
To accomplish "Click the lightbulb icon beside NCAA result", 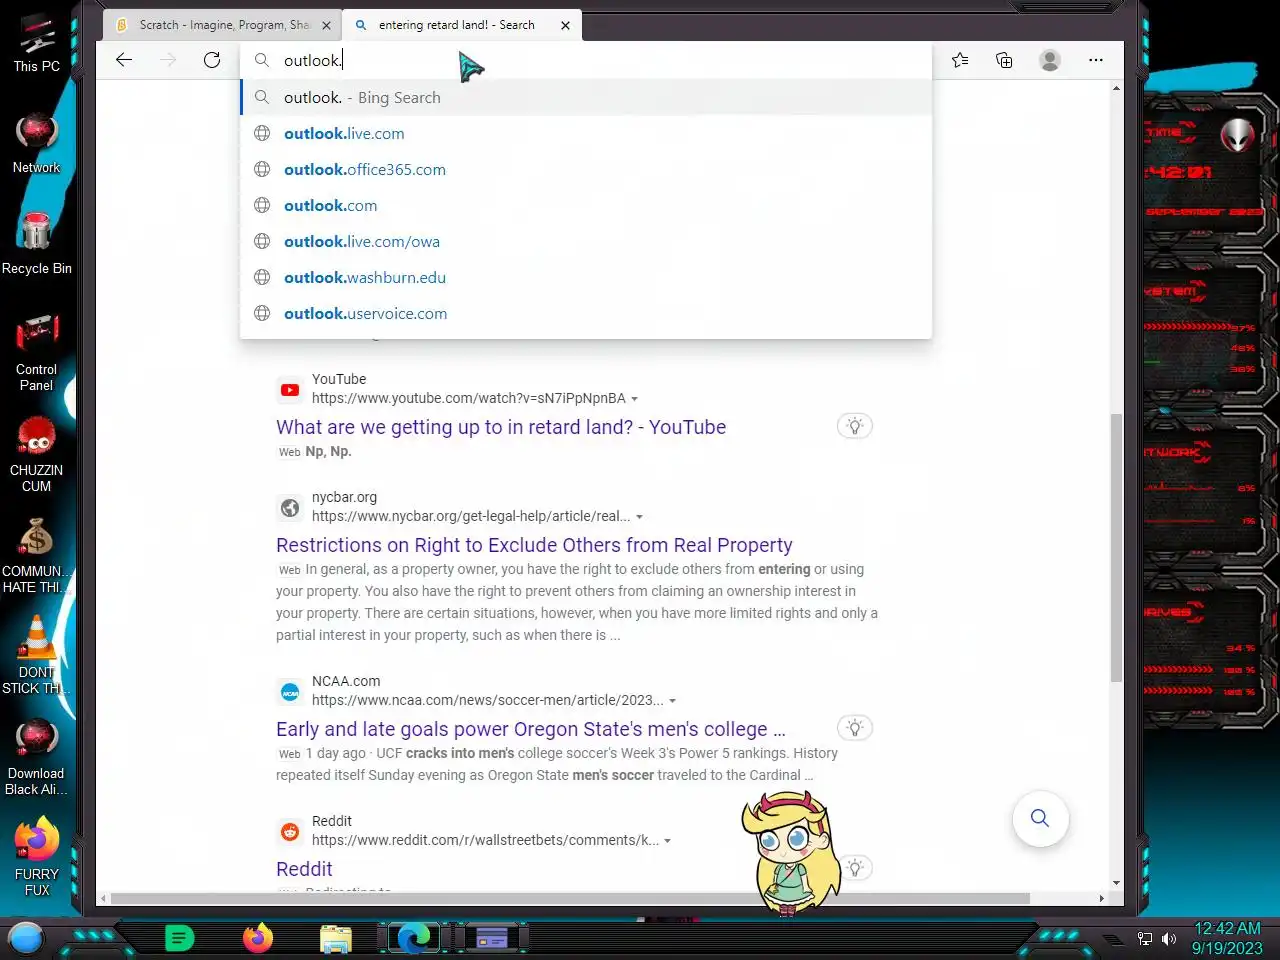I will tap(855, 728).
